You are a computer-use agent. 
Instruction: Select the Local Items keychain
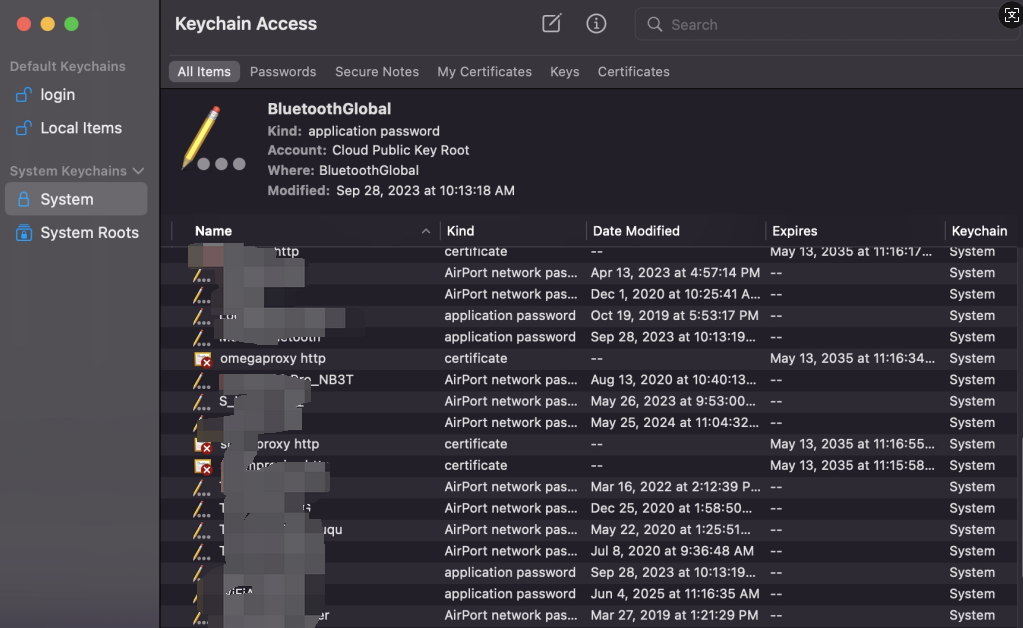(x=76, y=128)
